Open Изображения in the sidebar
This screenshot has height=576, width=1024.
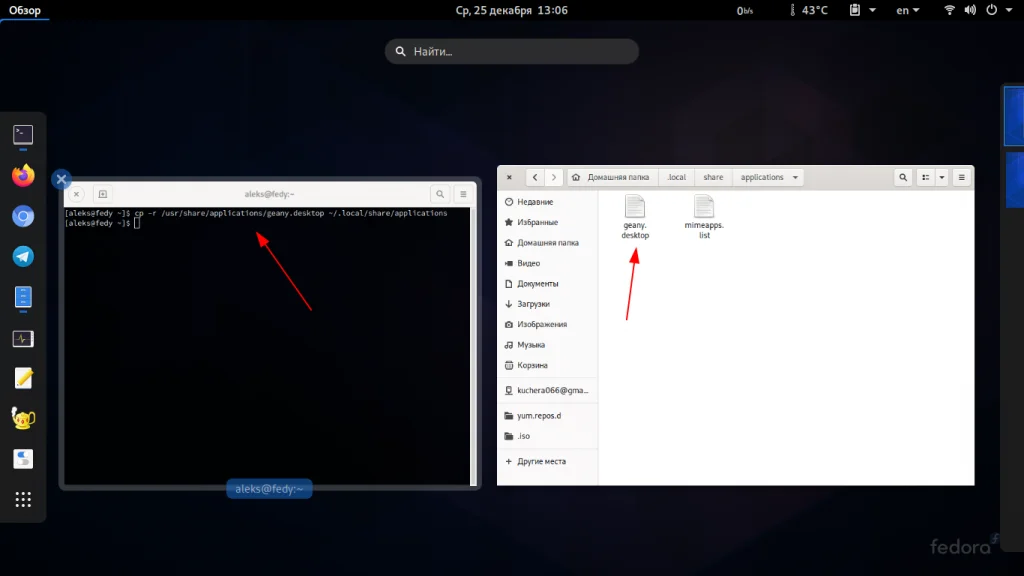pyautogui.click(x=547, y=324)
